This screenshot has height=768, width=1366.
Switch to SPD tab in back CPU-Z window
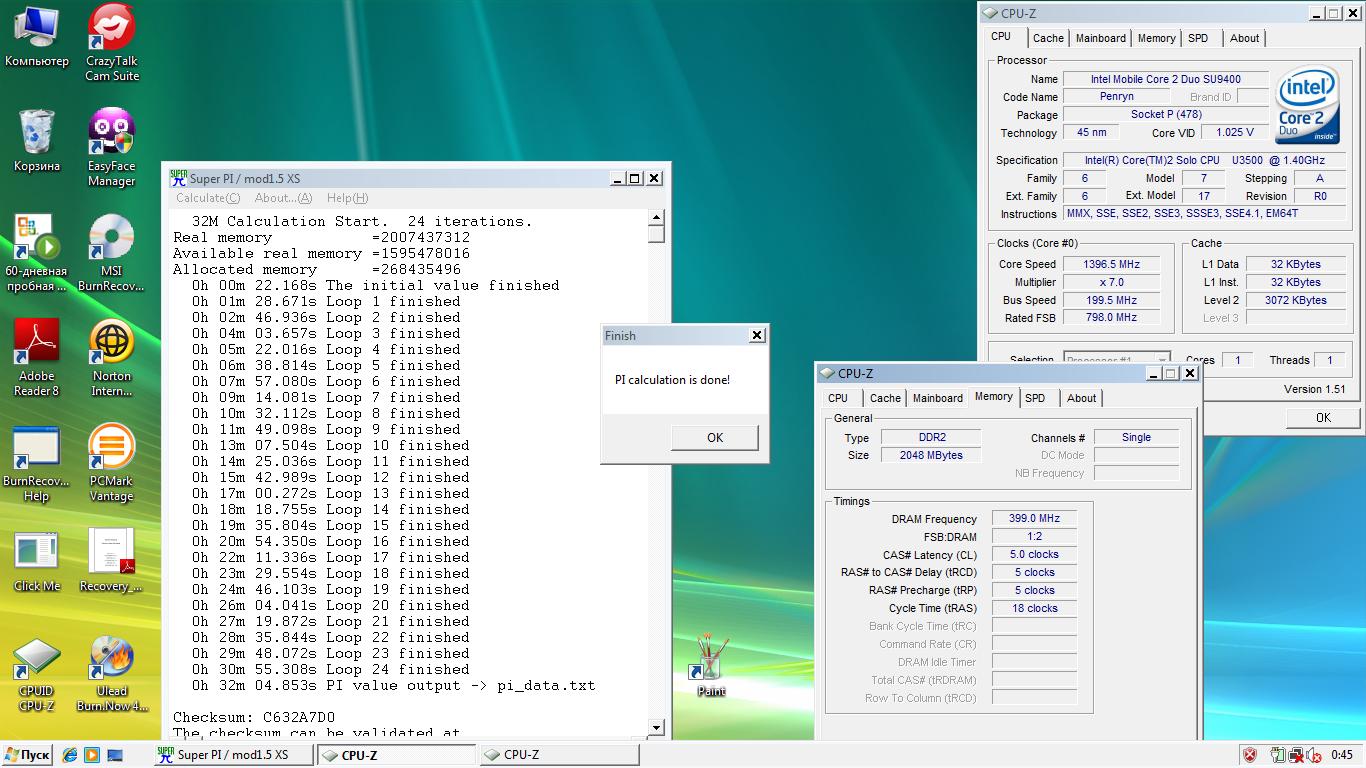click(1198, 38)
